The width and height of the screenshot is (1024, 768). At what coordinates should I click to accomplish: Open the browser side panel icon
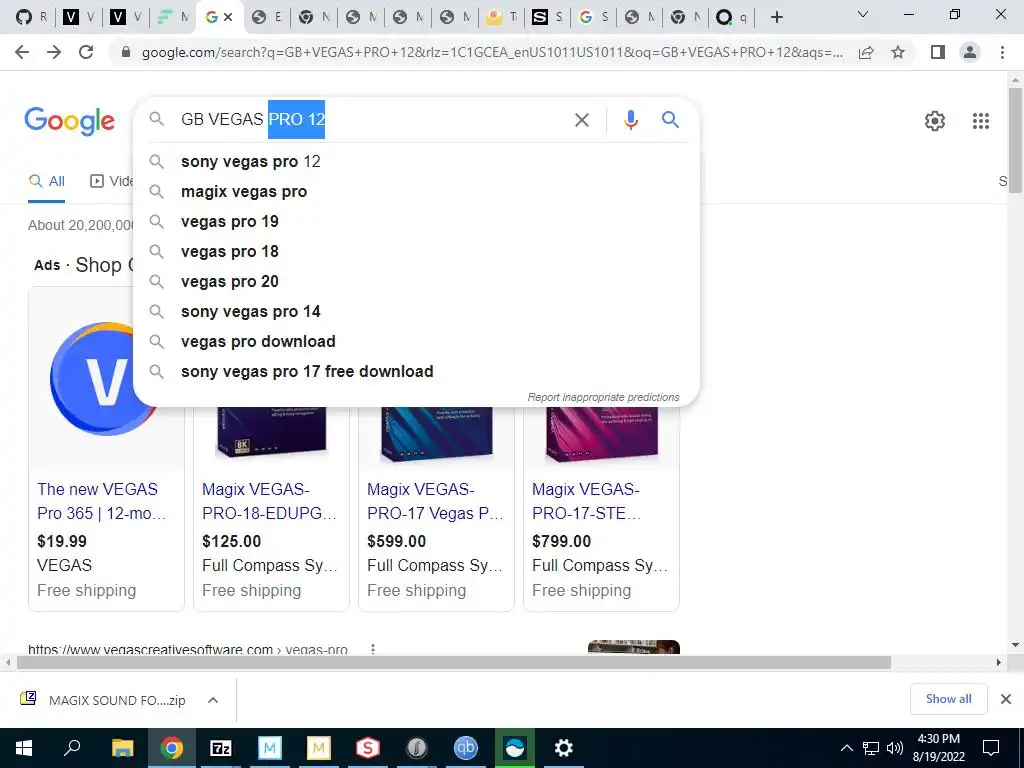coord(938,52)
